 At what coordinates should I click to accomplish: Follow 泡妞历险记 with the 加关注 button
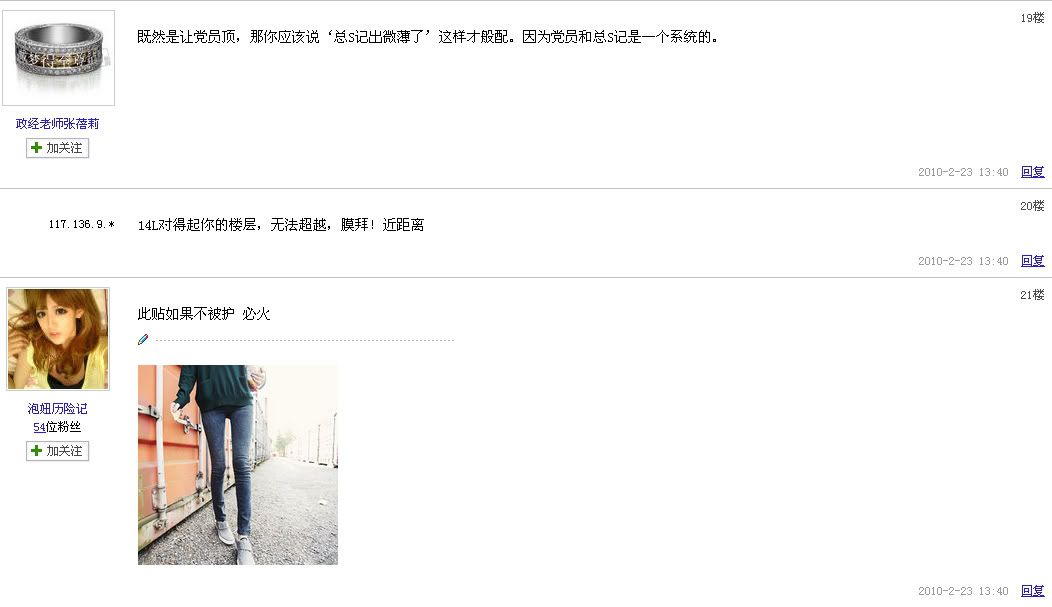[x=58, y=451]
